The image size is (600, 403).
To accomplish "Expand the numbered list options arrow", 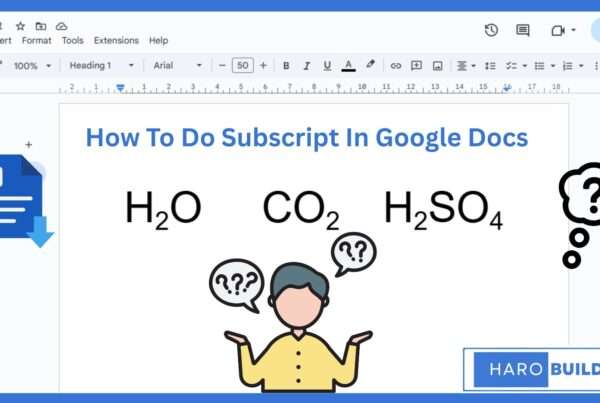I will pyautogui.click(x=581, y=66).
